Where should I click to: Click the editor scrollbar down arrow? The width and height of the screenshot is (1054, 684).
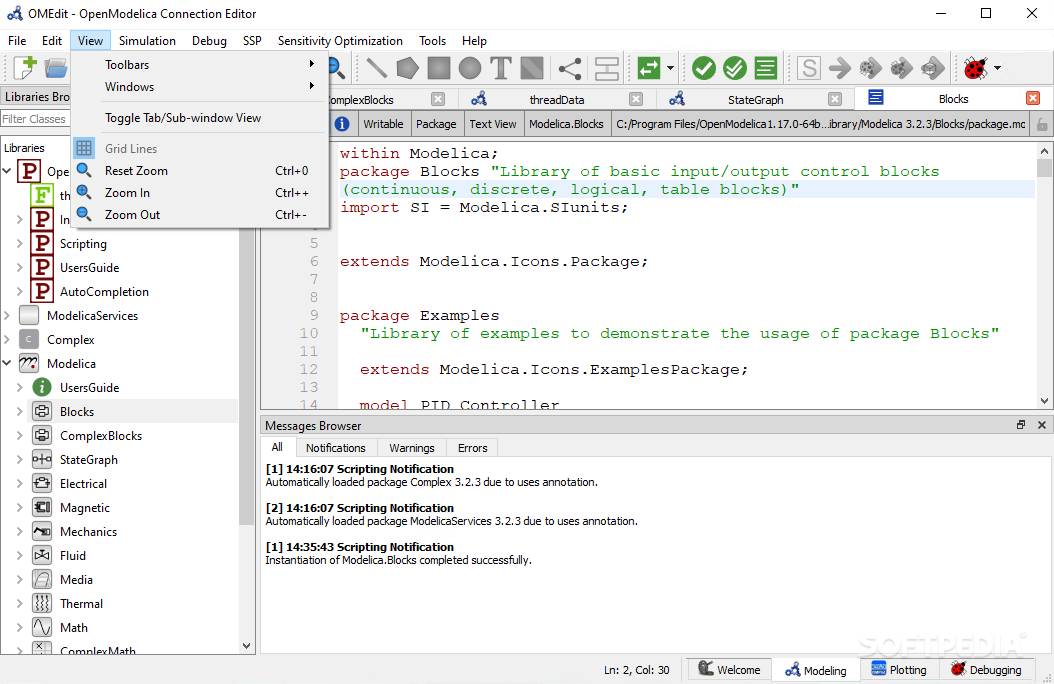click(1044, 401)
